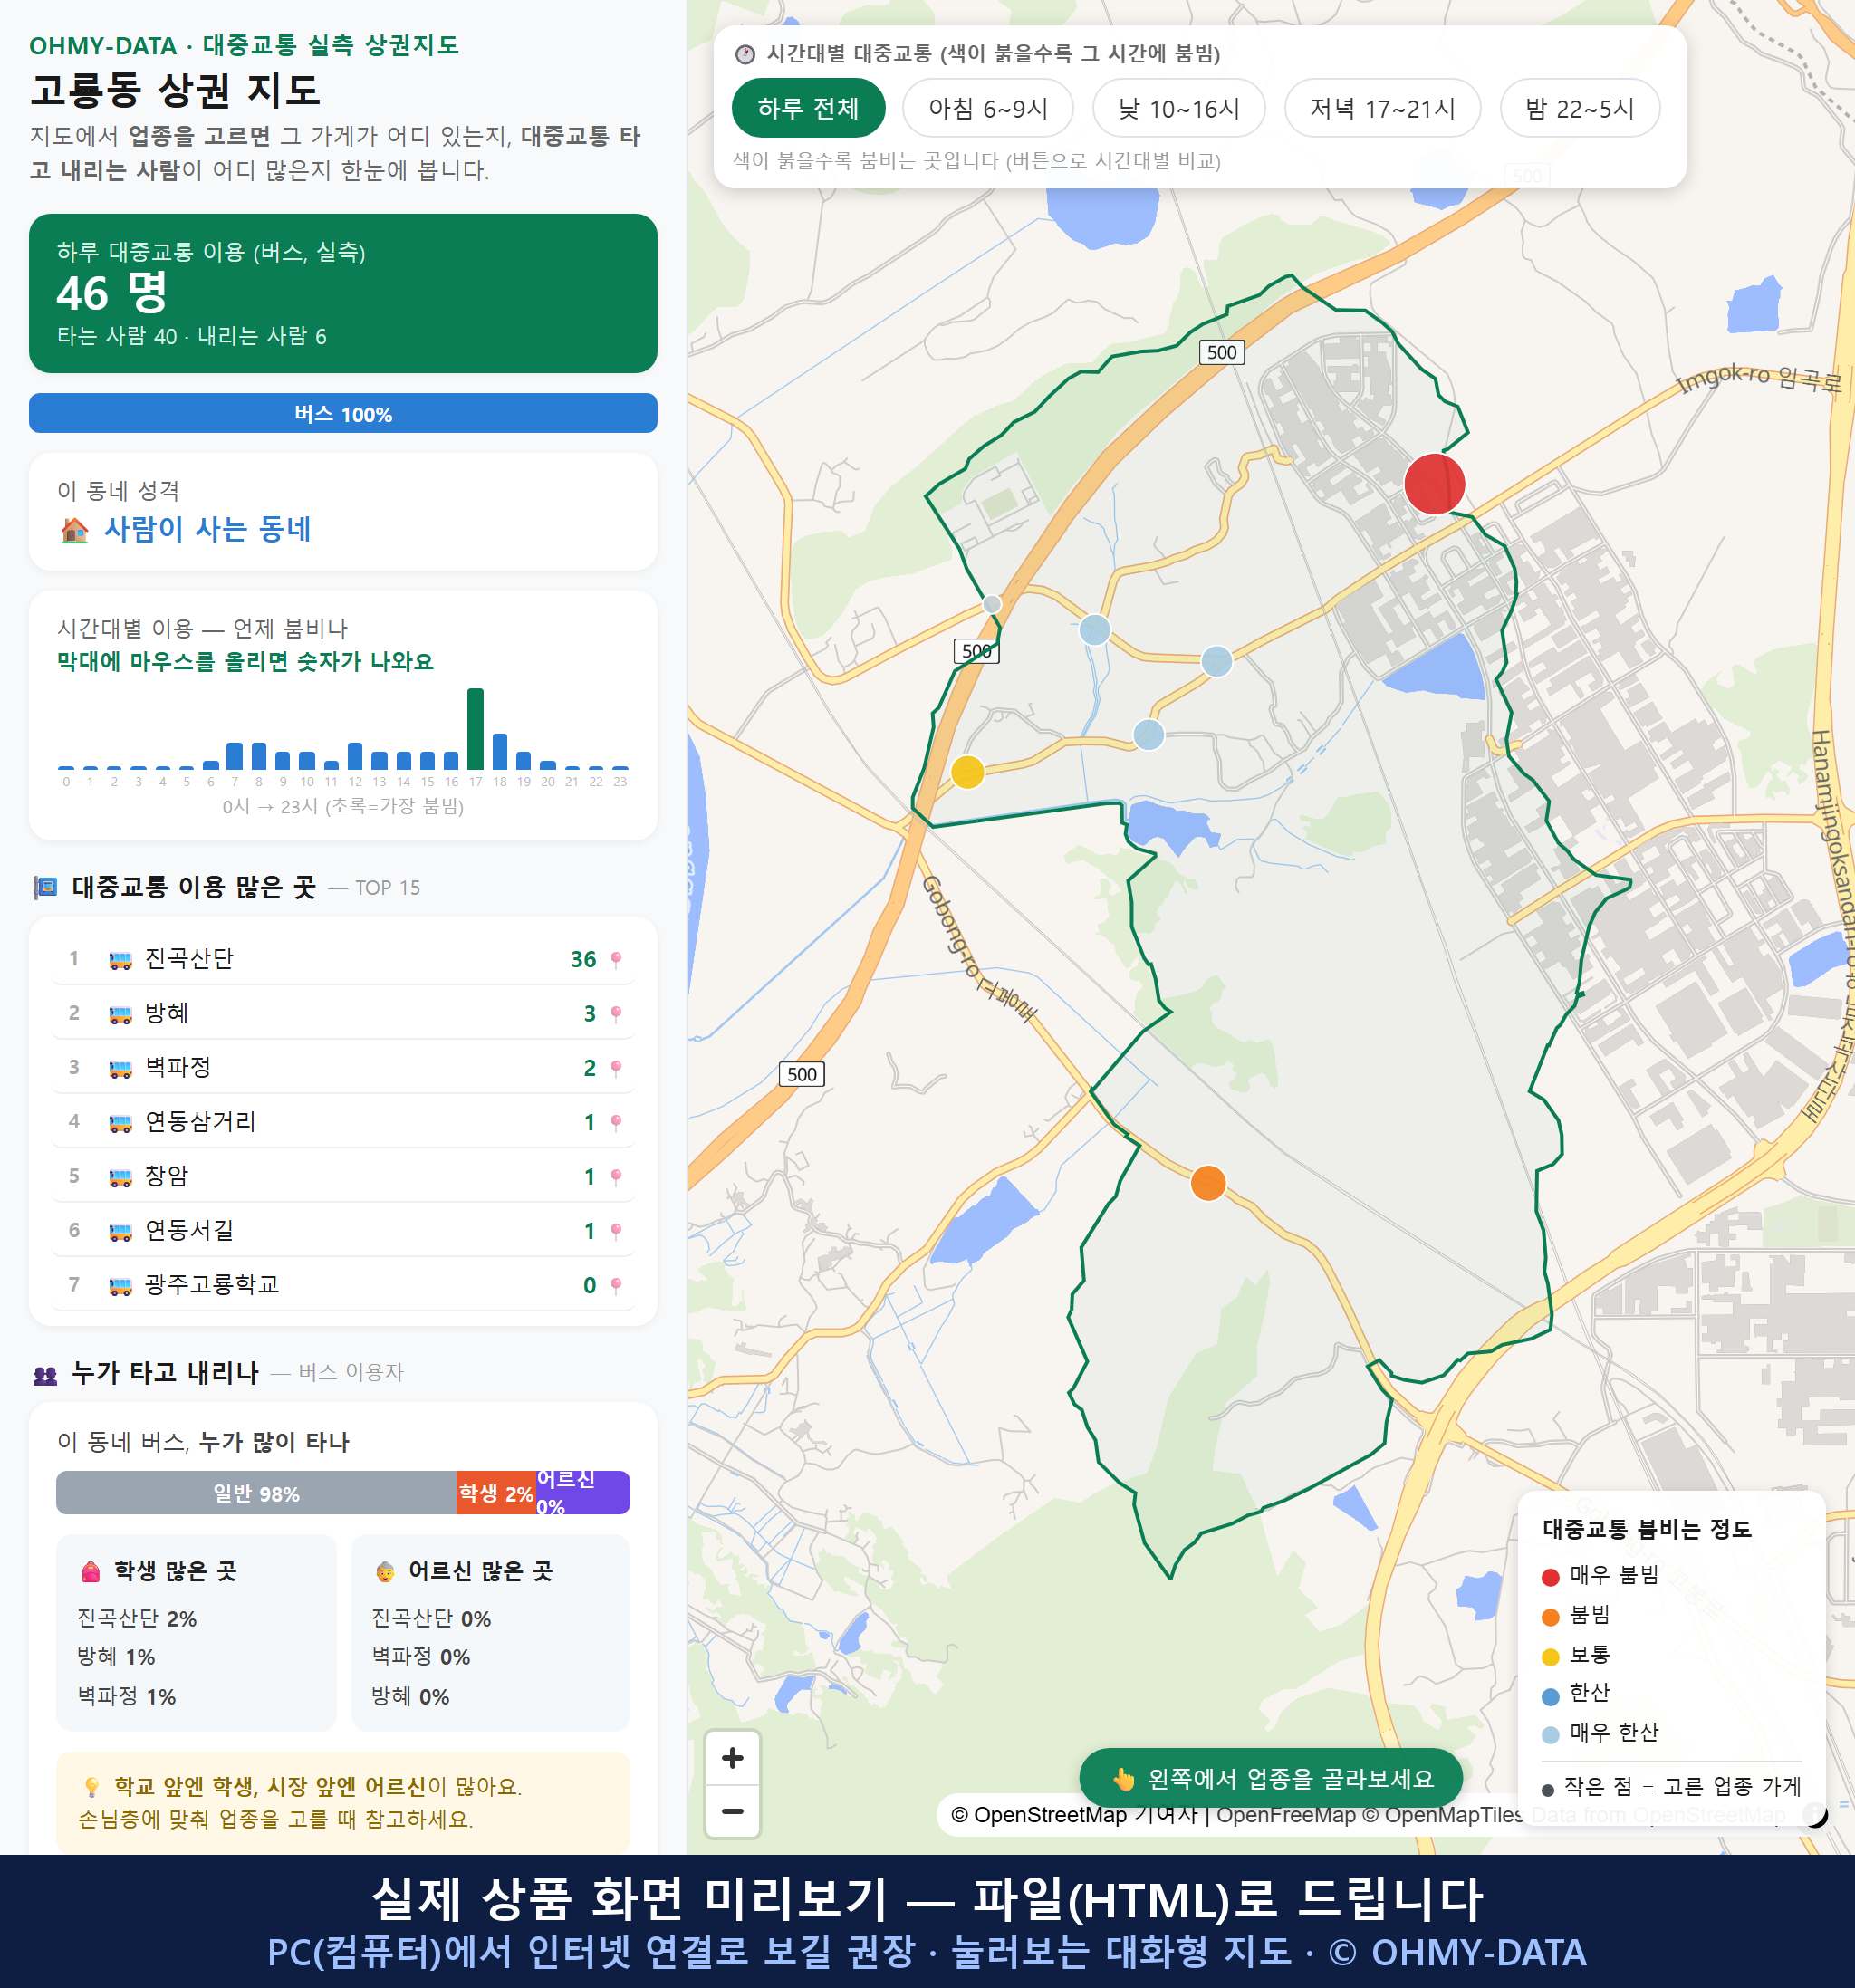
Task: Click the 학생 2% orange segment
Action: [496, 1493]
